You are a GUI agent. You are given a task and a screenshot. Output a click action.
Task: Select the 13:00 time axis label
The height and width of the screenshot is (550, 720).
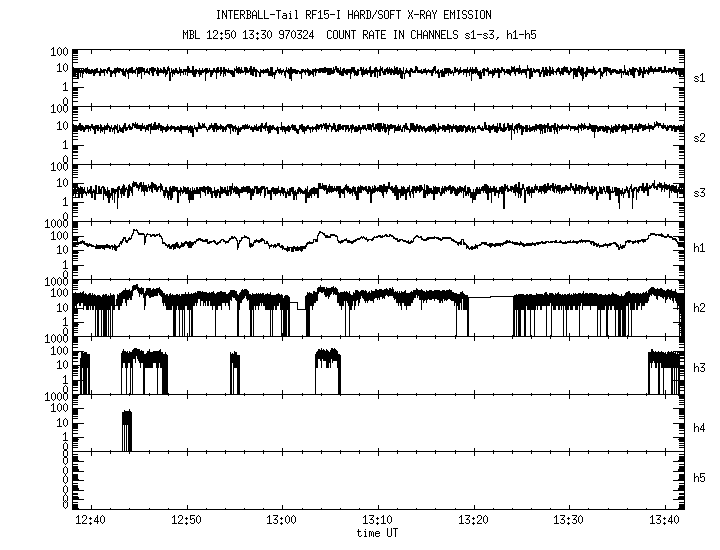(282, 520)
